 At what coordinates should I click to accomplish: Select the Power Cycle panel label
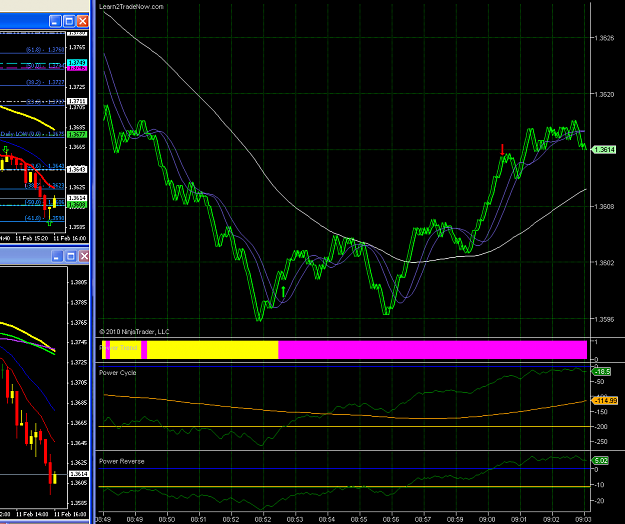pyautogui.click(x=118, y=373)
